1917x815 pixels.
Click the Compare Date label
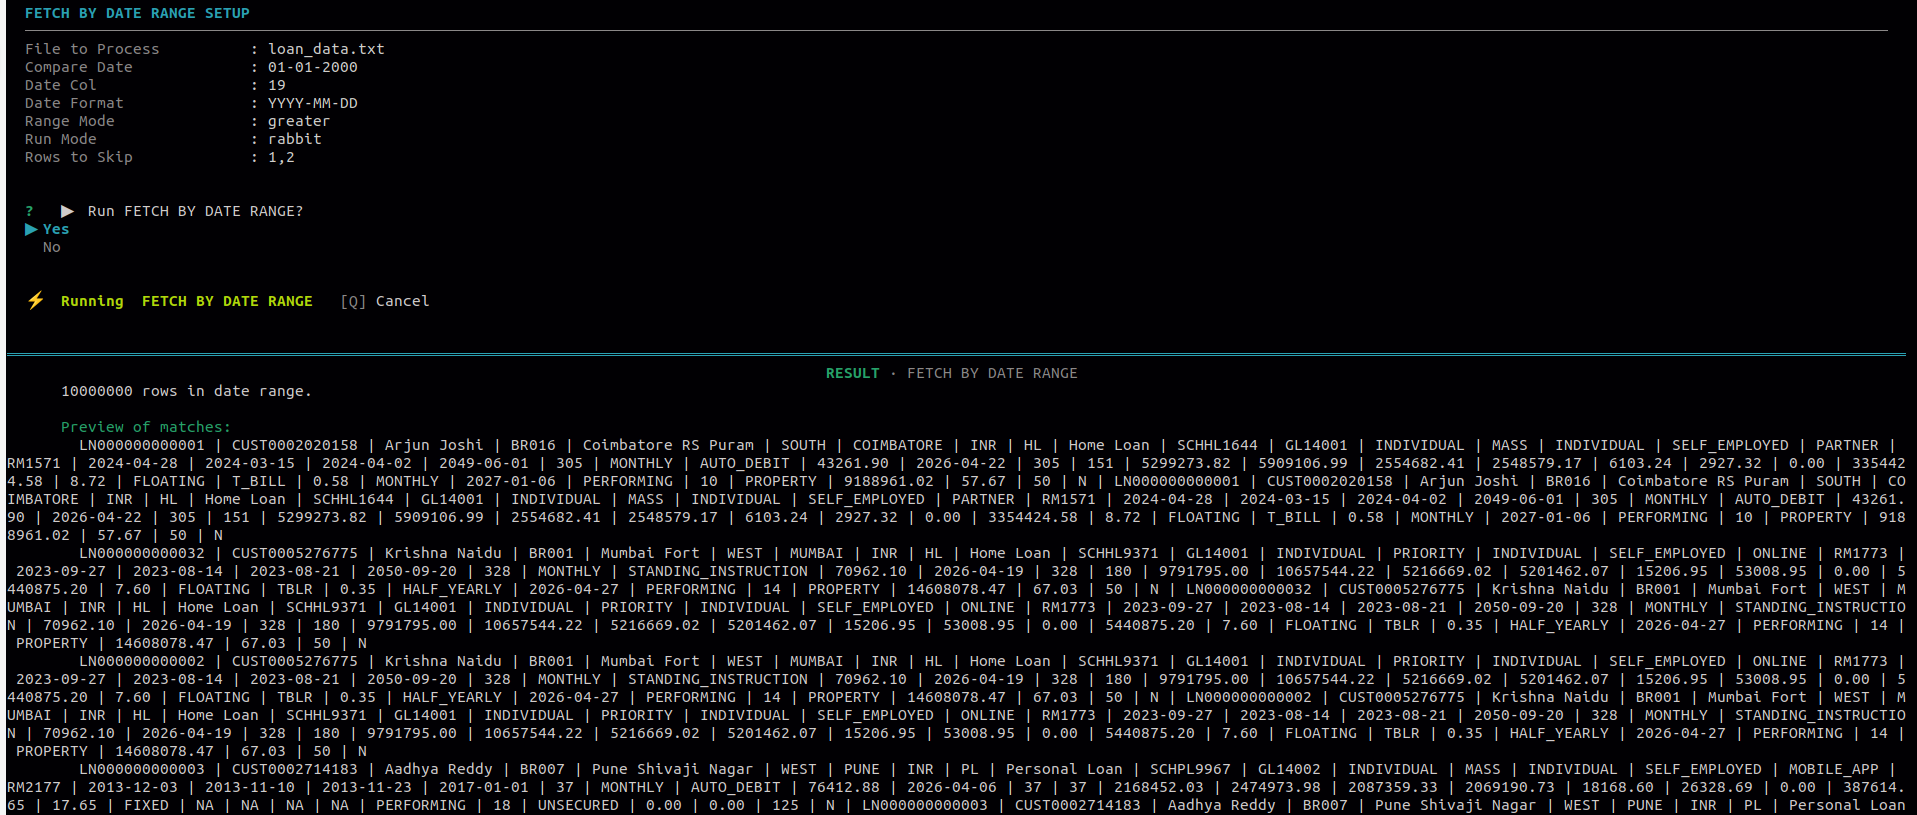(79, 67)
